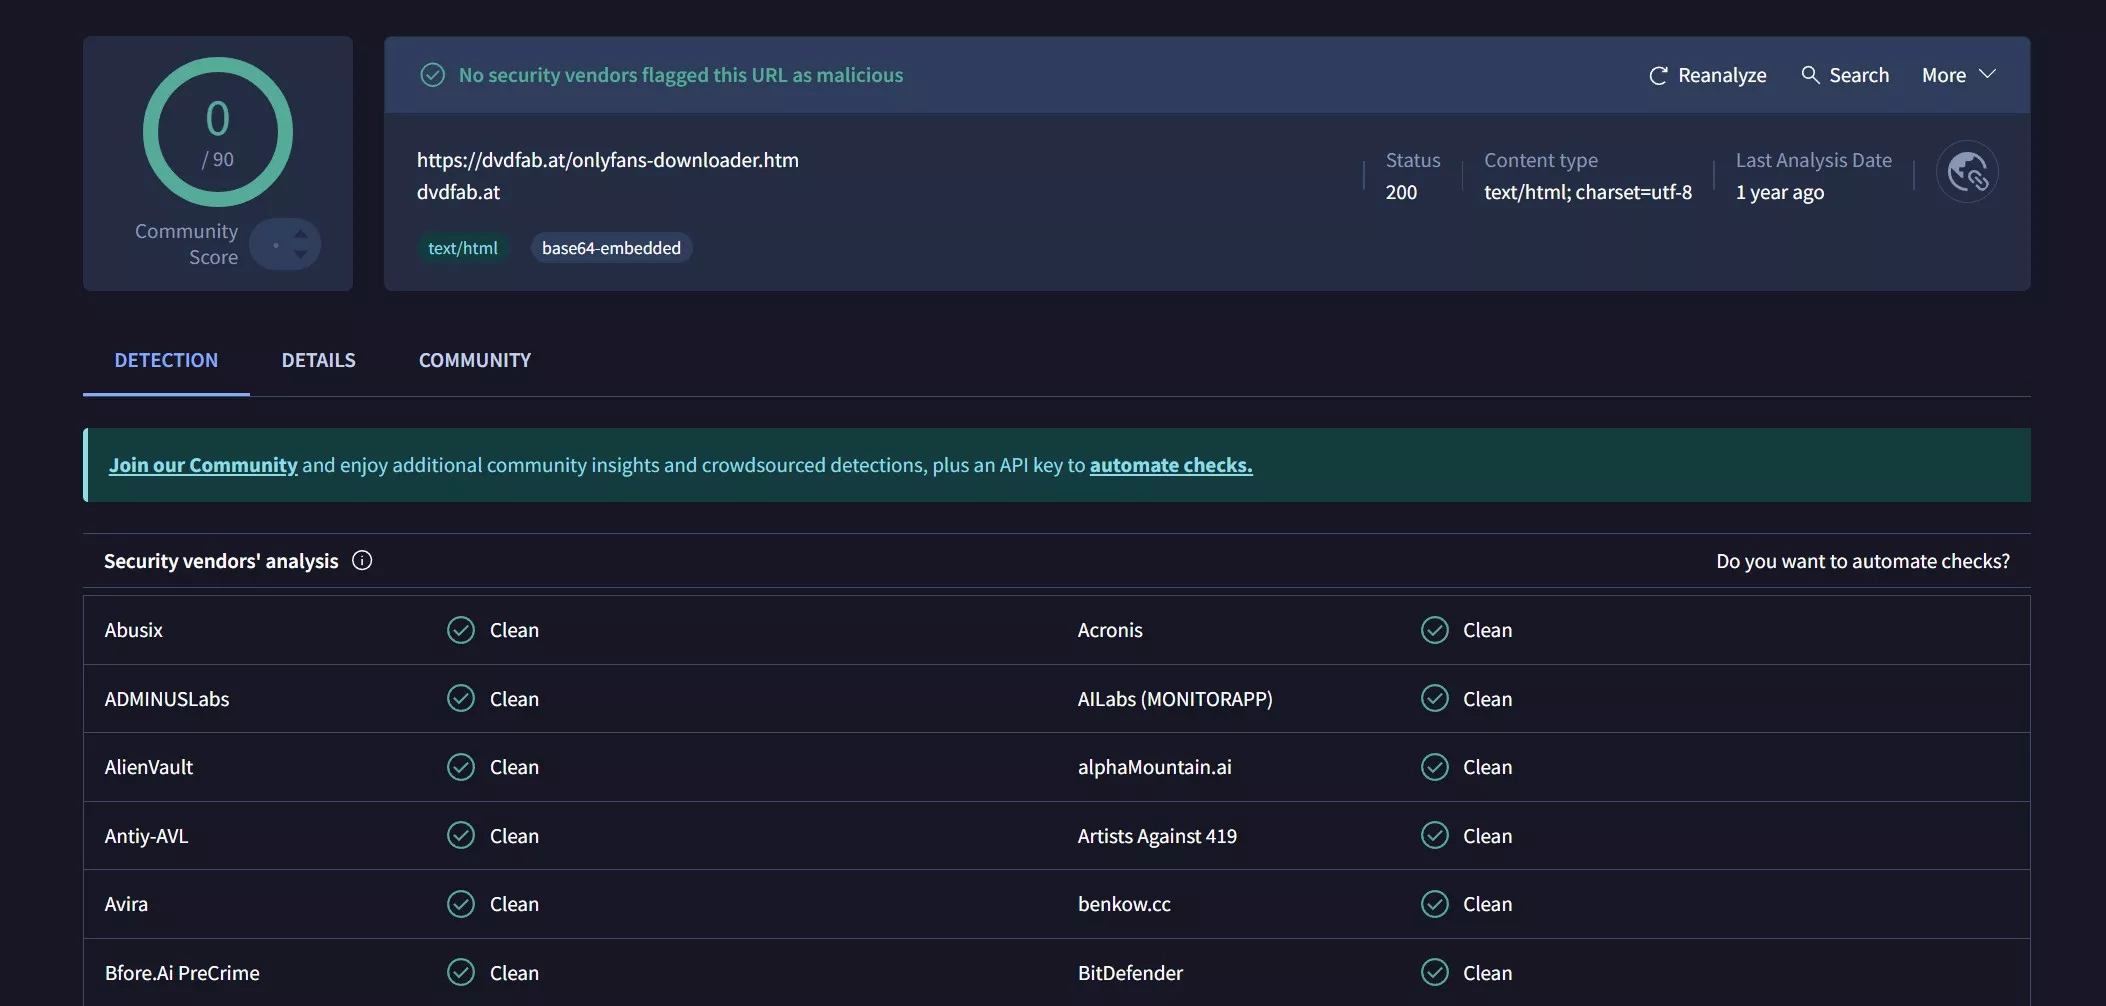2106x1006 pixels.
Task: Click the Clean check icon for Abusix
Action: pyautogui.click(x=460, y=630)
